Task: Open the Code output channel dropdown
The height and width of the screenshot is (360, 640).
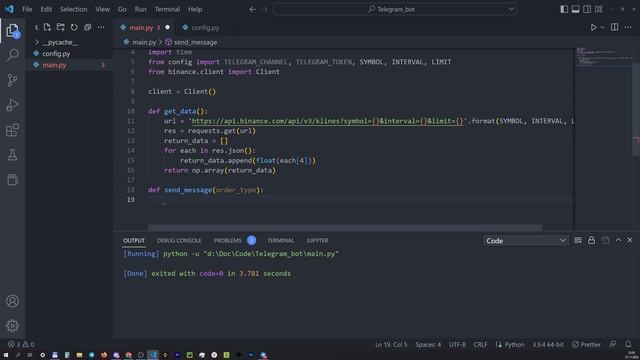Action: point(526,241)
